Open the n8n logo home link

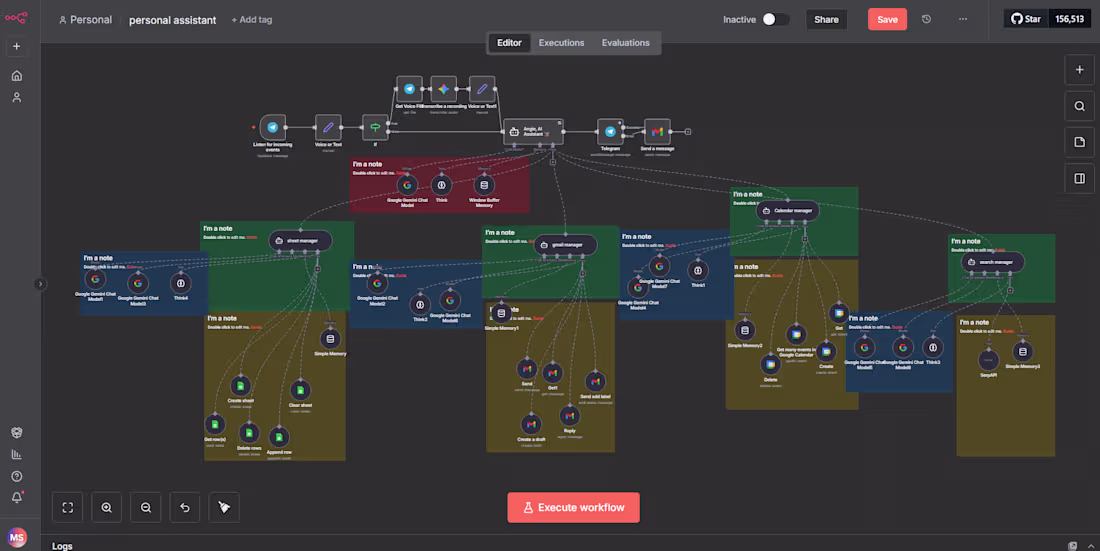pyautogui.click(x=16, y=18)
